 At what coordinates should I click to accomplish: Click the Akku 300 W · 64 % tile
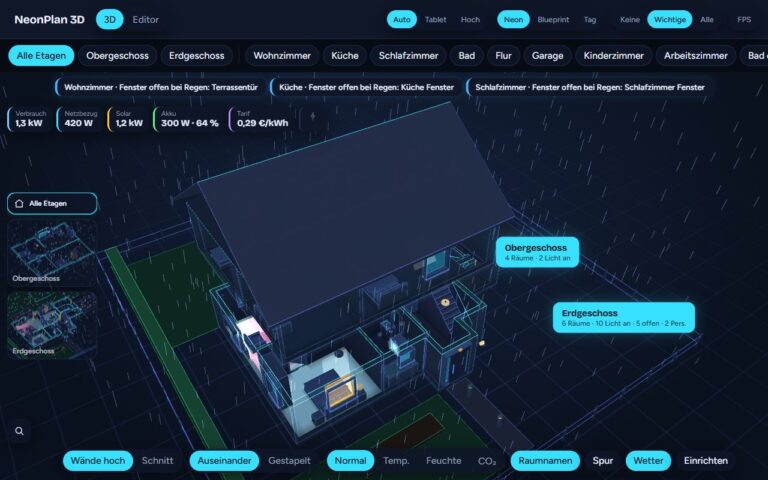(x=188, y=120)
